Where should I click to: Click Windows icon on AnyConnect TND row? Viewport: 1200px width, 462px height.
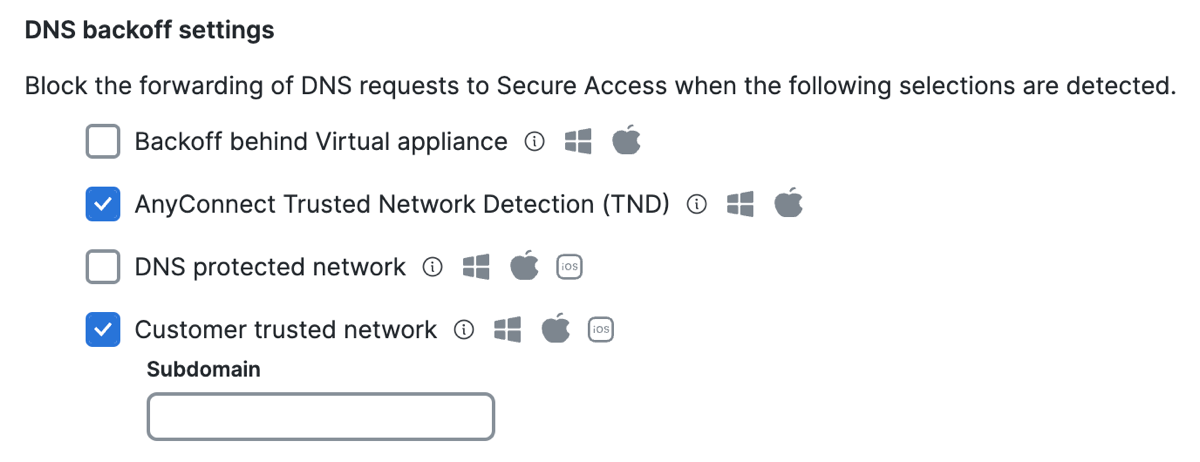point(740,205)
